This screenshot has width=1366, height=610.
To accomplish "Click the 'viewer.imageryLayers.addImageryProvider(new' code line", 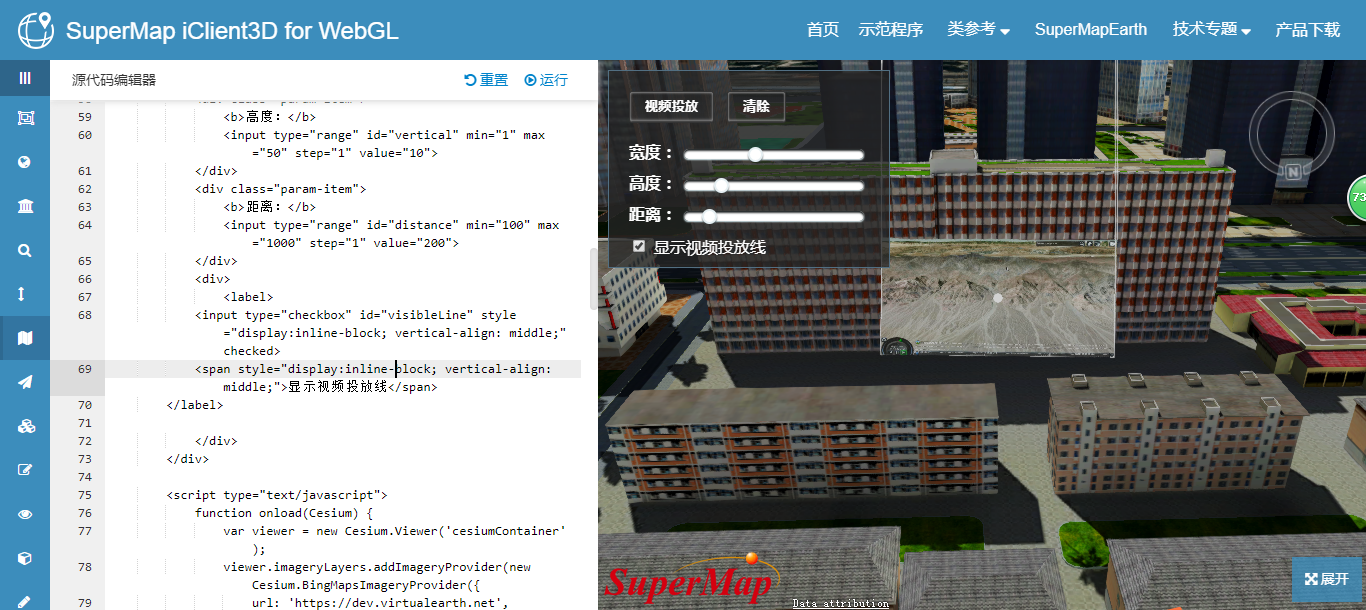I will (377, 567).
